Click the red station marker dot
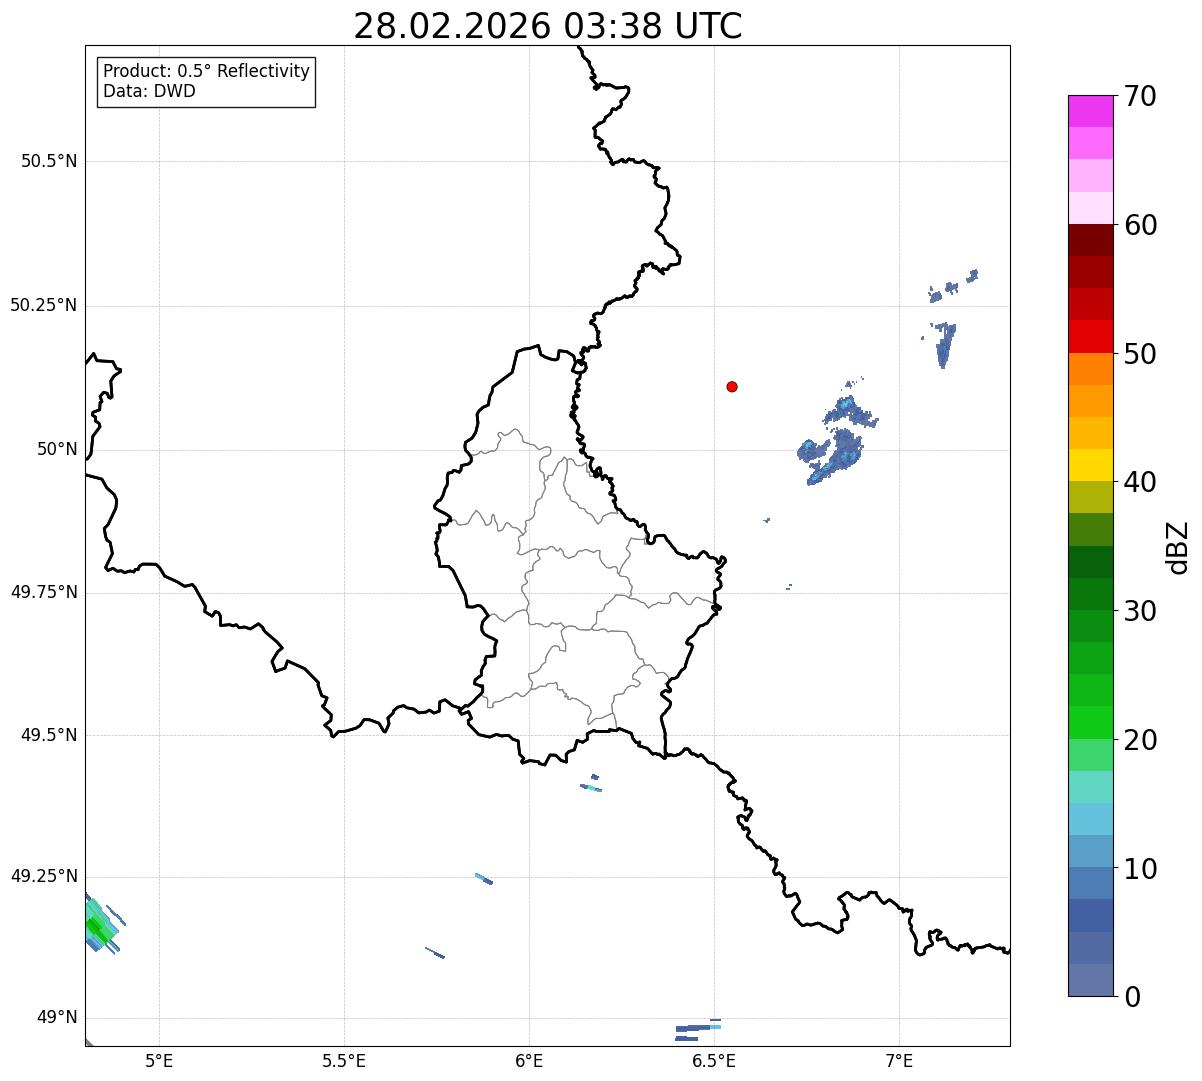The width and height of the screenshot is (1202, 1081). 732,386
